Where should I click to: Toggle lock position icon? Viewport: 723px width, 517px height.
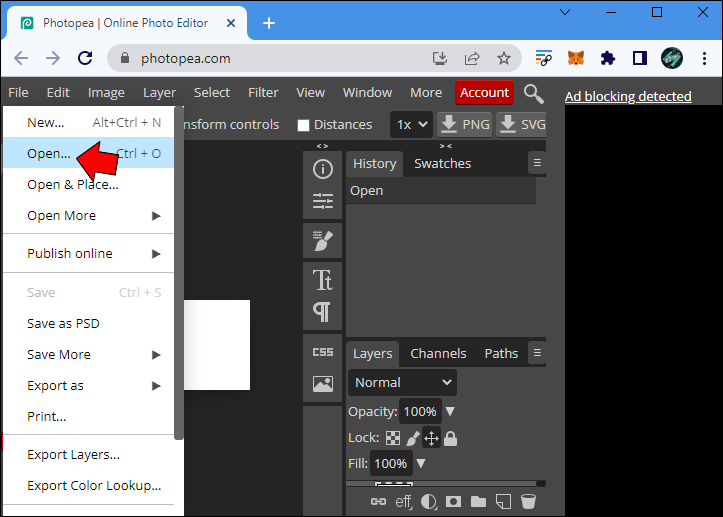pyautogui.click(x=432, y=438)
